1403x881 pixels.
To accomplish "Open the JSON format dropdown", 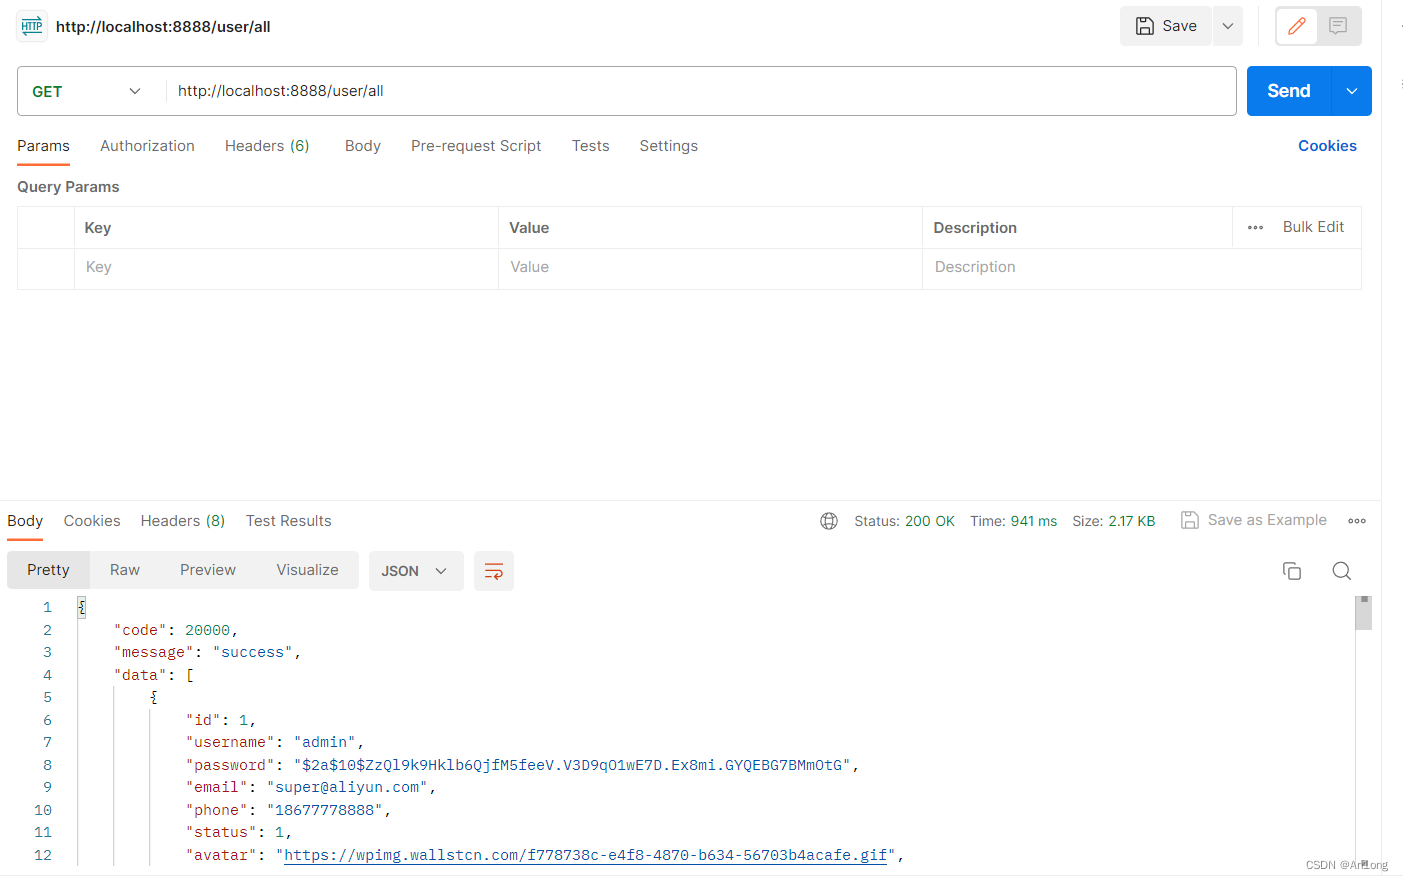I will [x=416, y=570].
